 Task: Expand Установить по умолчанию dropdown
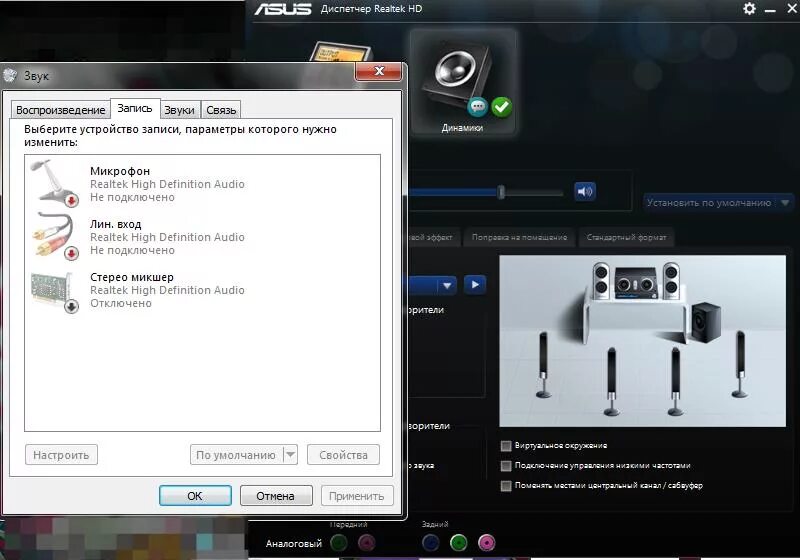785,202
